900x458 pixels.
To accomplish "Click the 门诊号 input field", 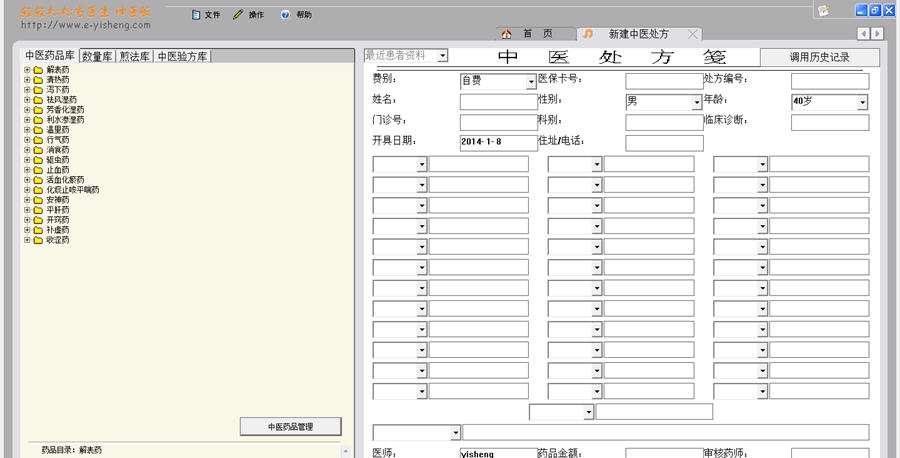I will [x=499, y=122].
